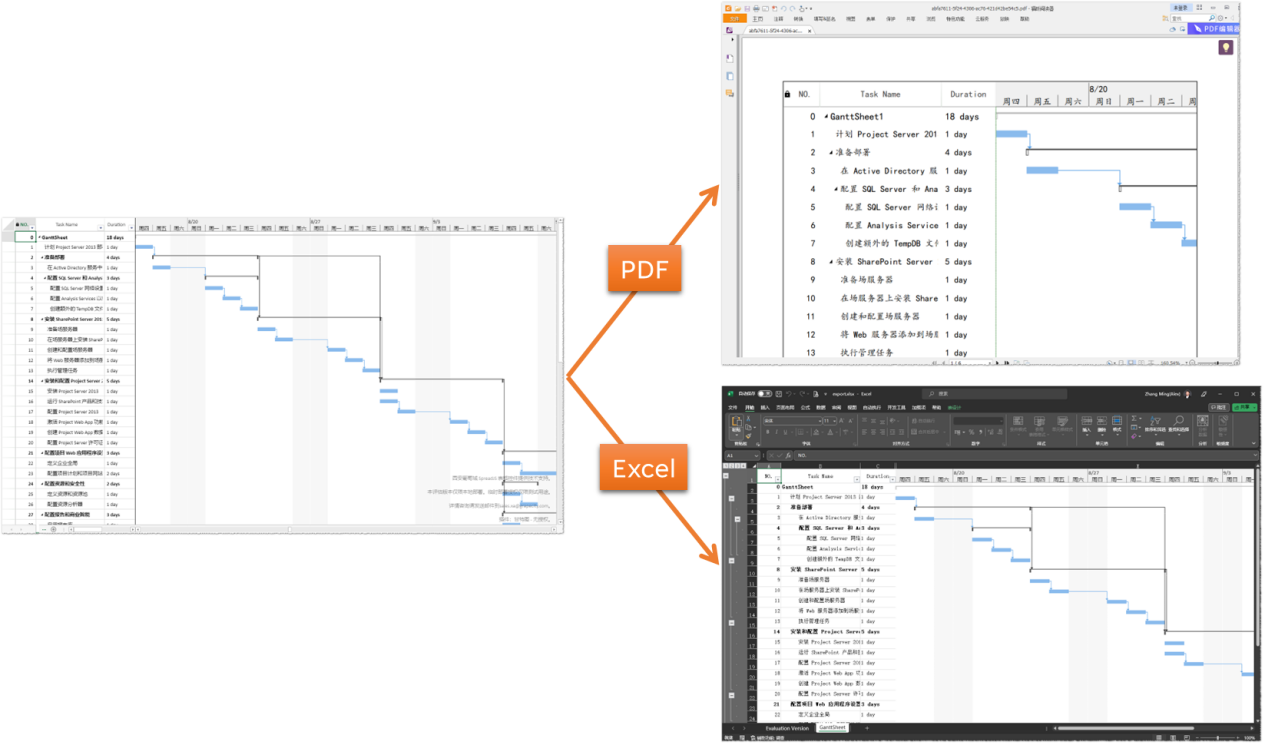The height and width of the screenshot is (745, 1265).
Task: Click Bold icon in Excel ribbon
Action: pyautogui.click(x=768, y=432)
